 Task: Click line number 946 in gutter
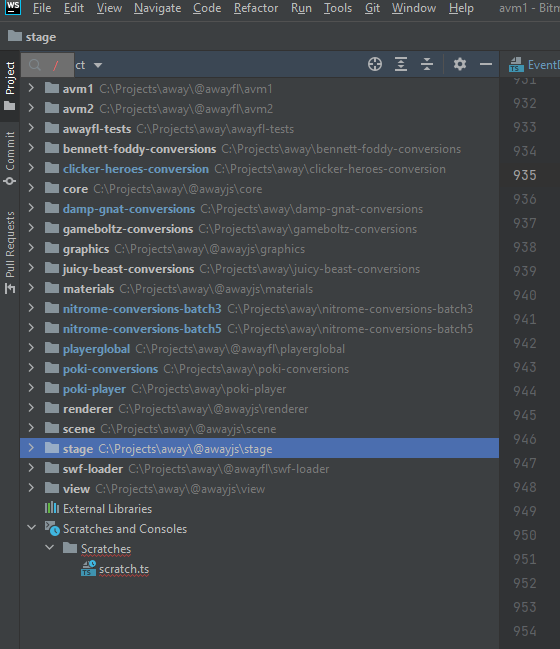[x=525, y=439]
